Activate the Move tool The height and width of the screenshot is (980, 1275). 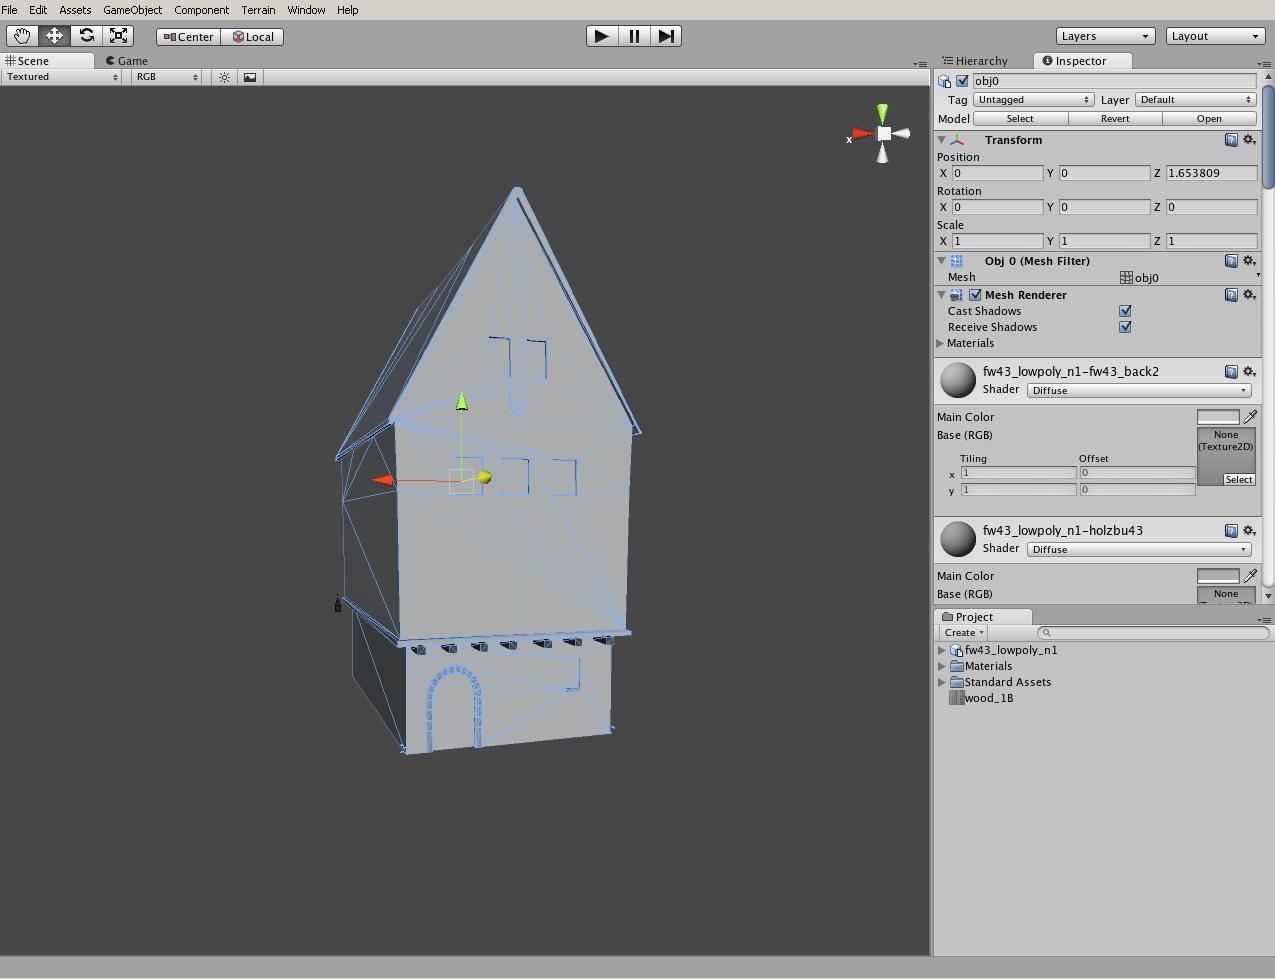pos(54,35)
